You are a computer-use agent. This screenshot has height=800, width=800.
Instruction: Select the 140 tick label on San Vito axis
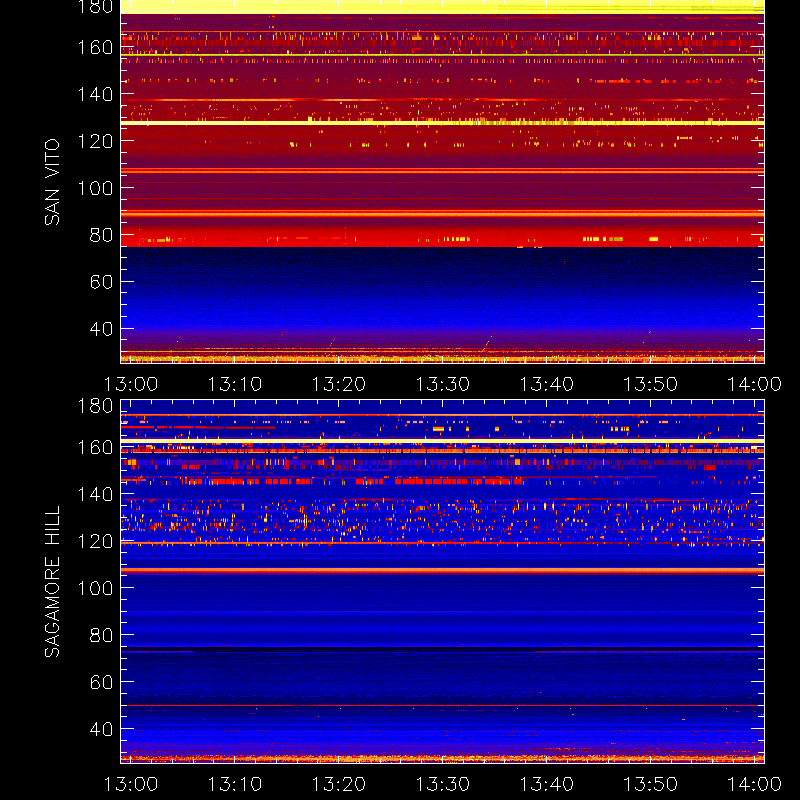pos(95,94)
